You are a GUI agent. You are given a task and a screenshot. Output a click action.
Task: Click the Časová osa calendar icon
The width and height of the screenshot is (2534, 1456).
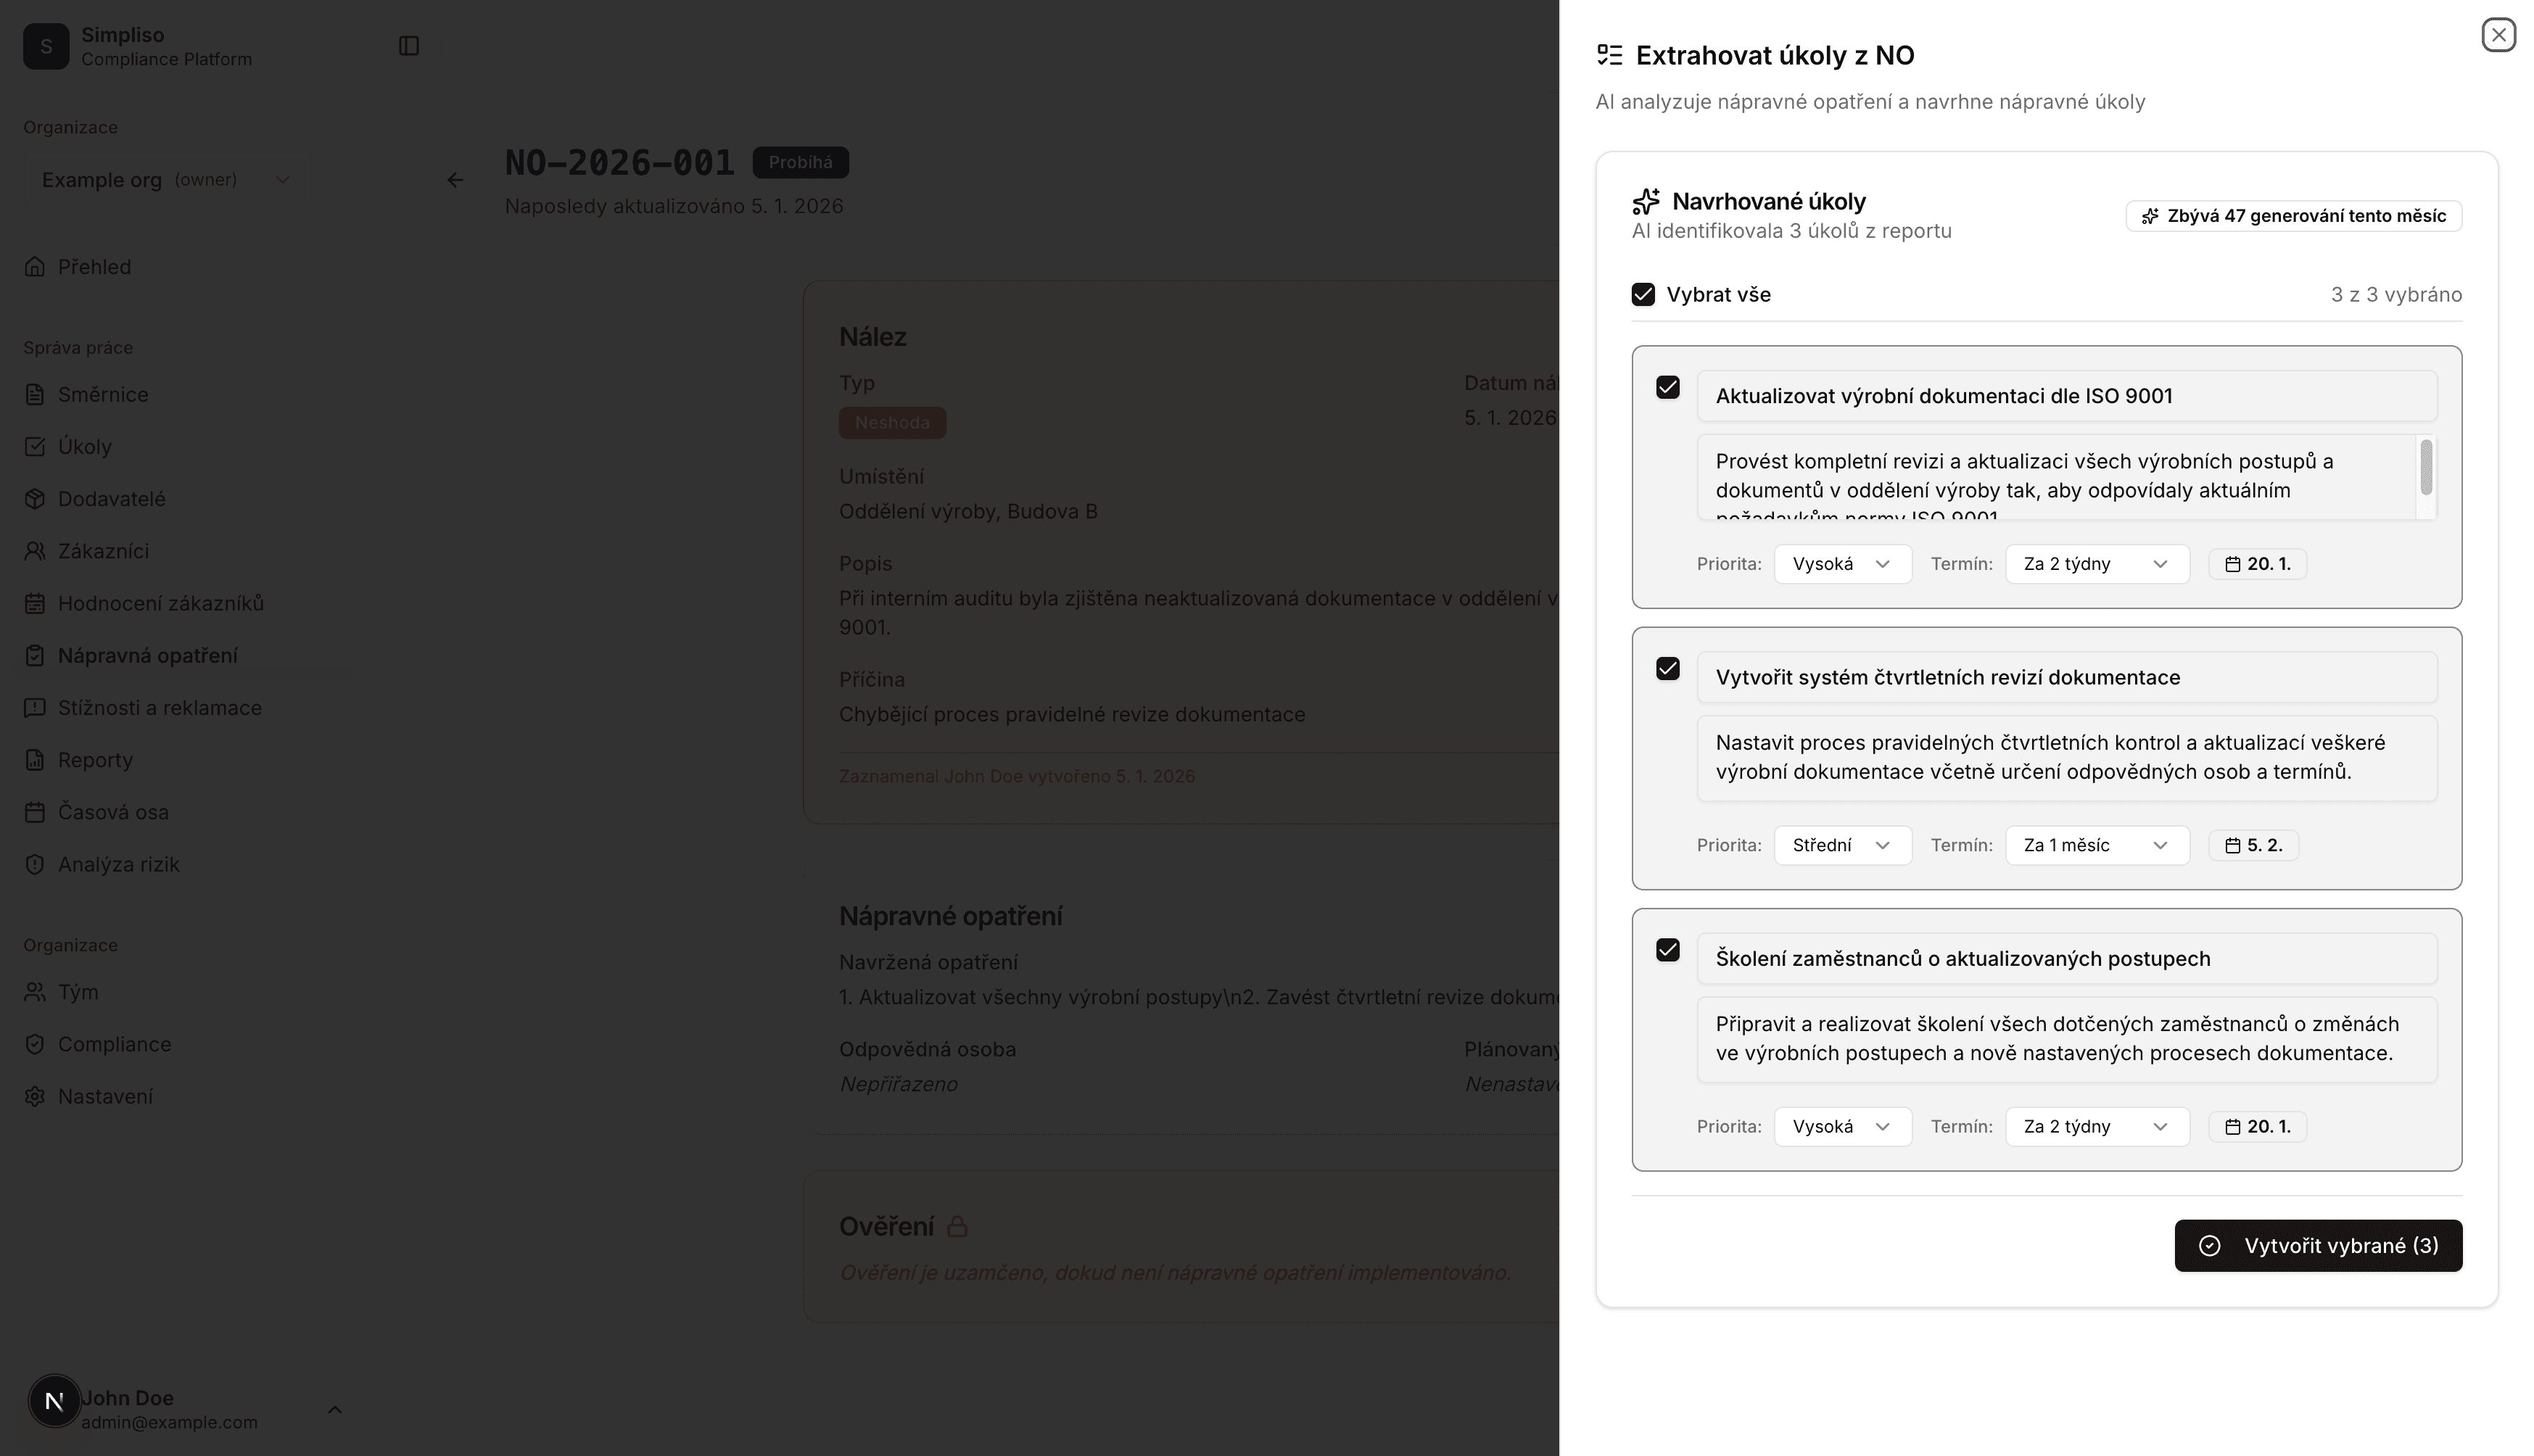pos(35,812)
